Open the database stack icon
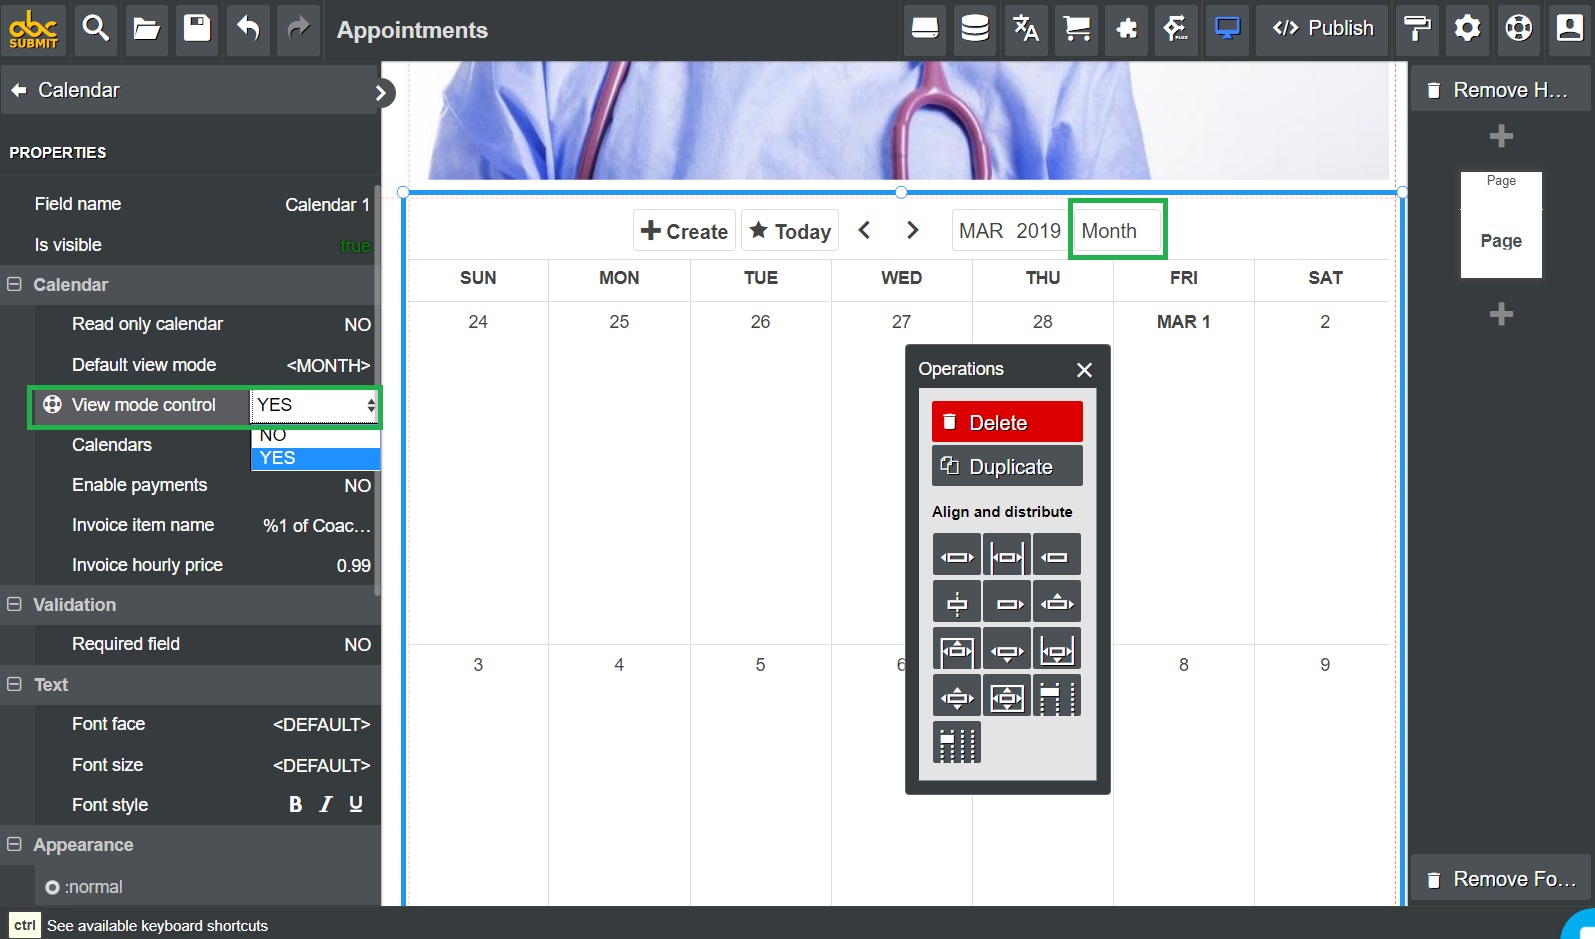 pyautogui.click(x=975, y=29)
